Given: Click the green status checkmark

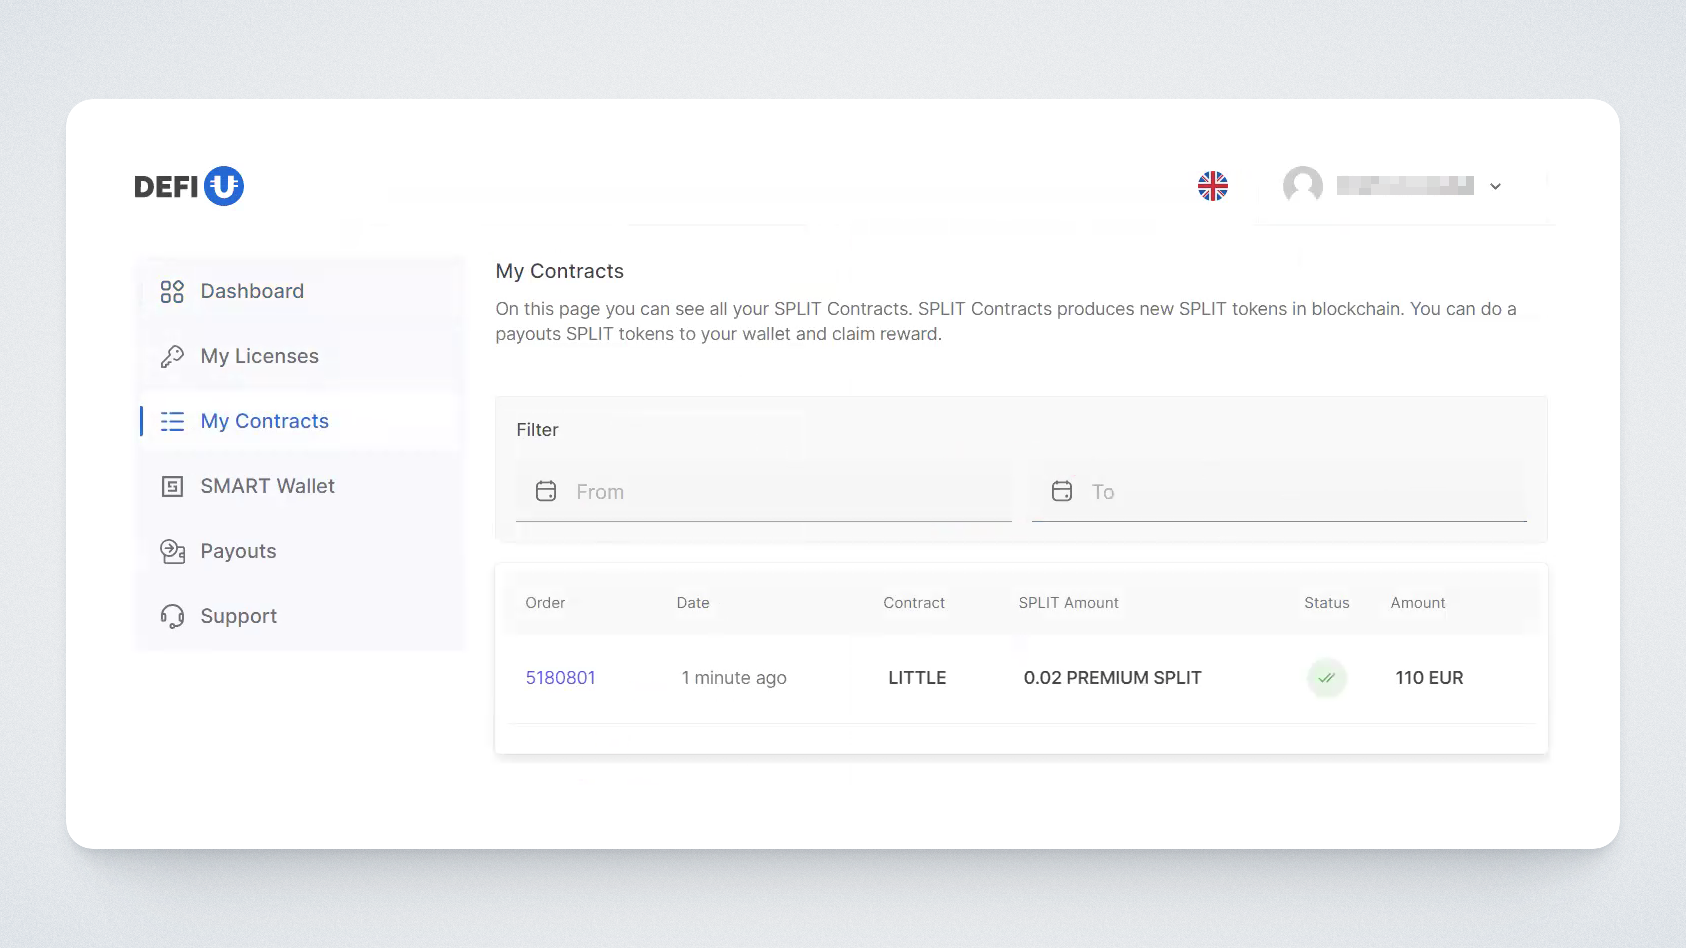Looking at the screenshot, I should pyautogui.click(x=1326, y=678).
